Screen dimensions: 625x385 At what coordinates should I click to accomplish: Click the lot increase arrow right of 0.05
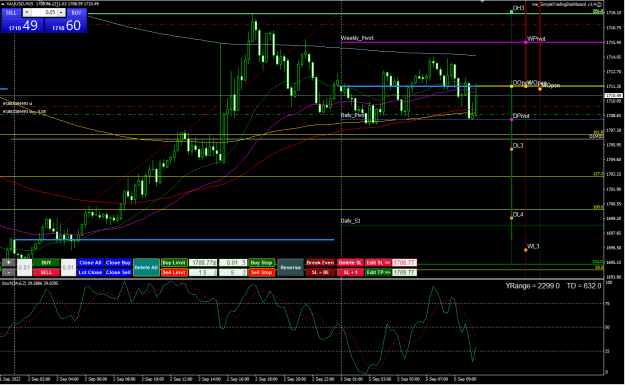(61, 13)
